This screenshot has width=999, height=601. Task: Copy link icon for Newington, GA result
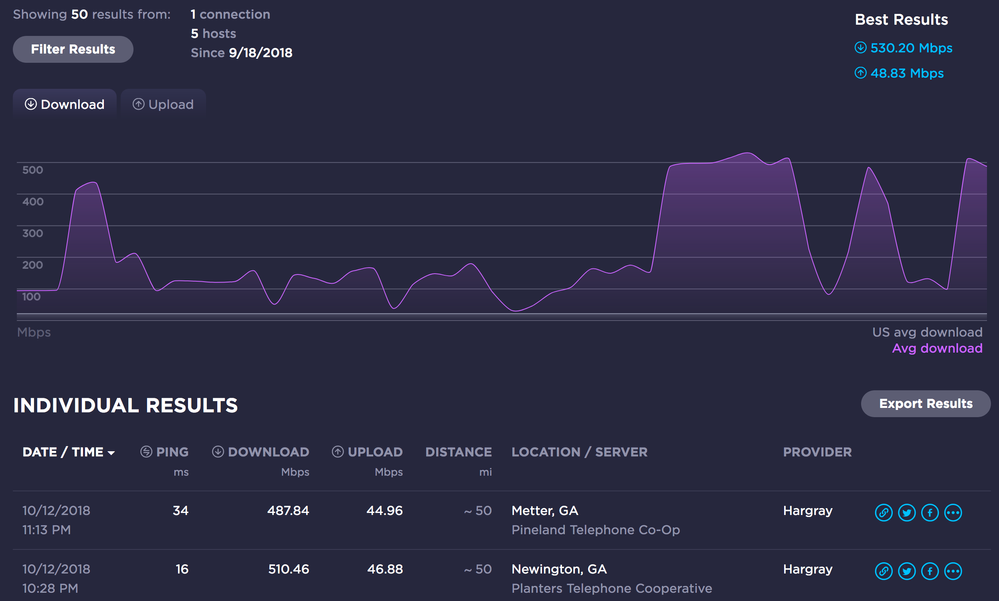(883, 571)
